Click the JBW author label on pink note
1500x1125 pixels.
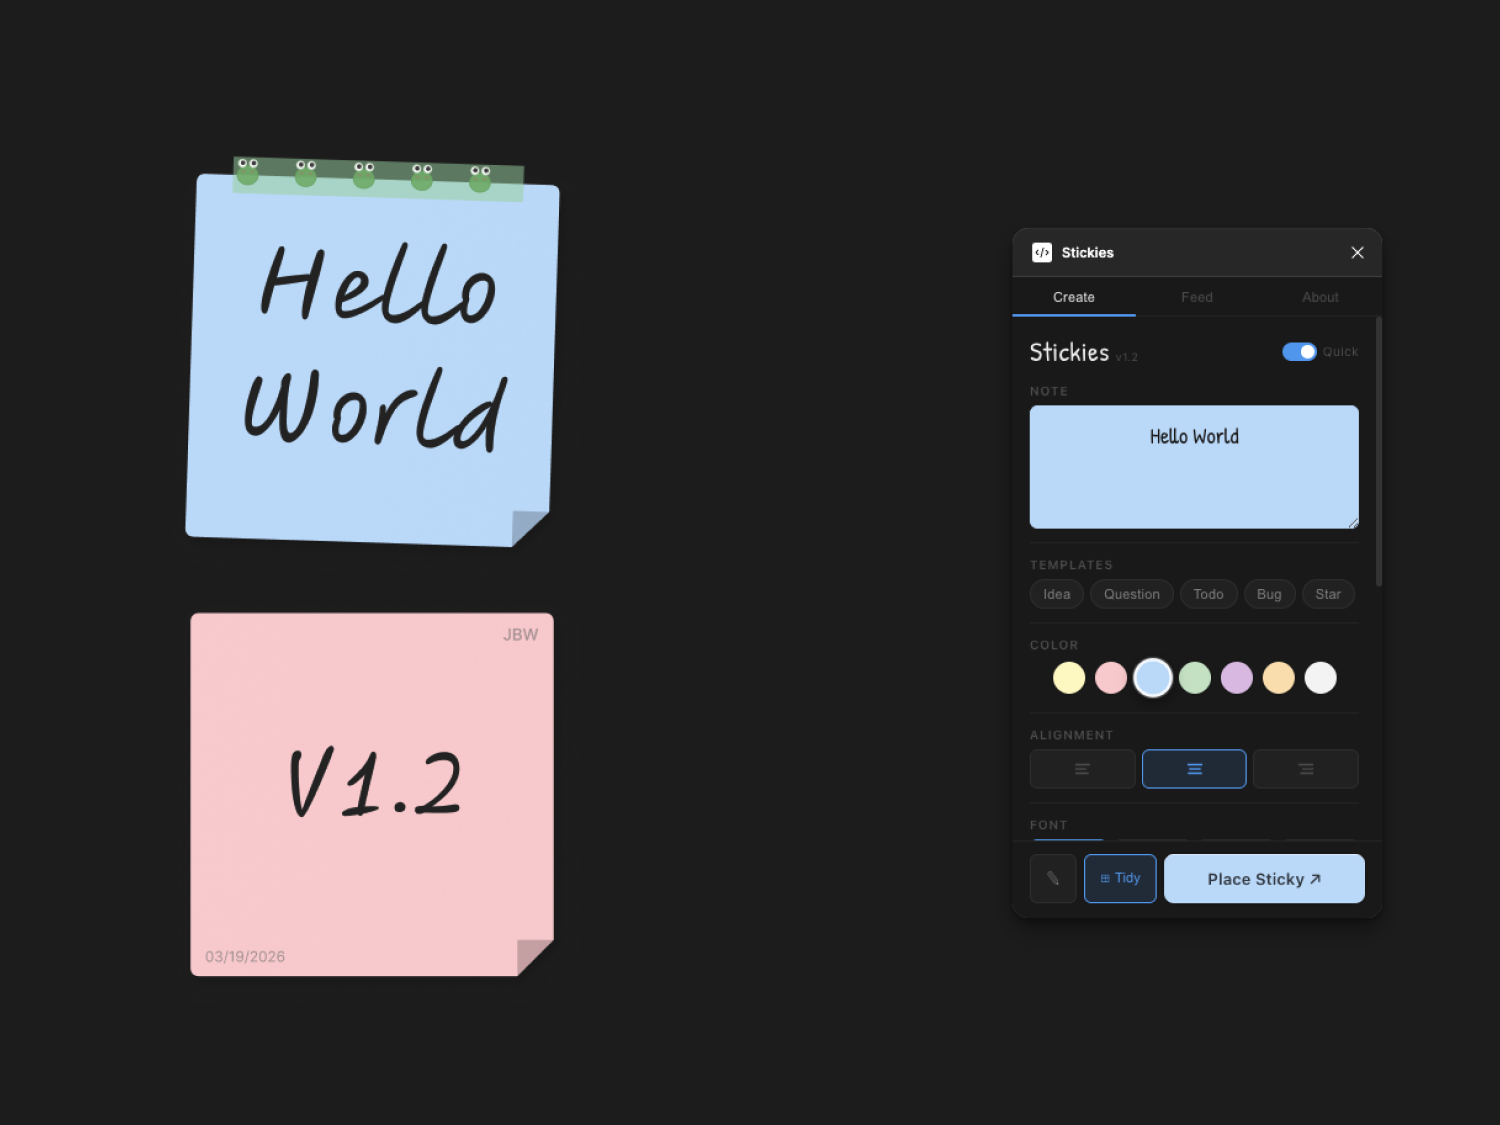pyautogui.click(x=520, y=635)
